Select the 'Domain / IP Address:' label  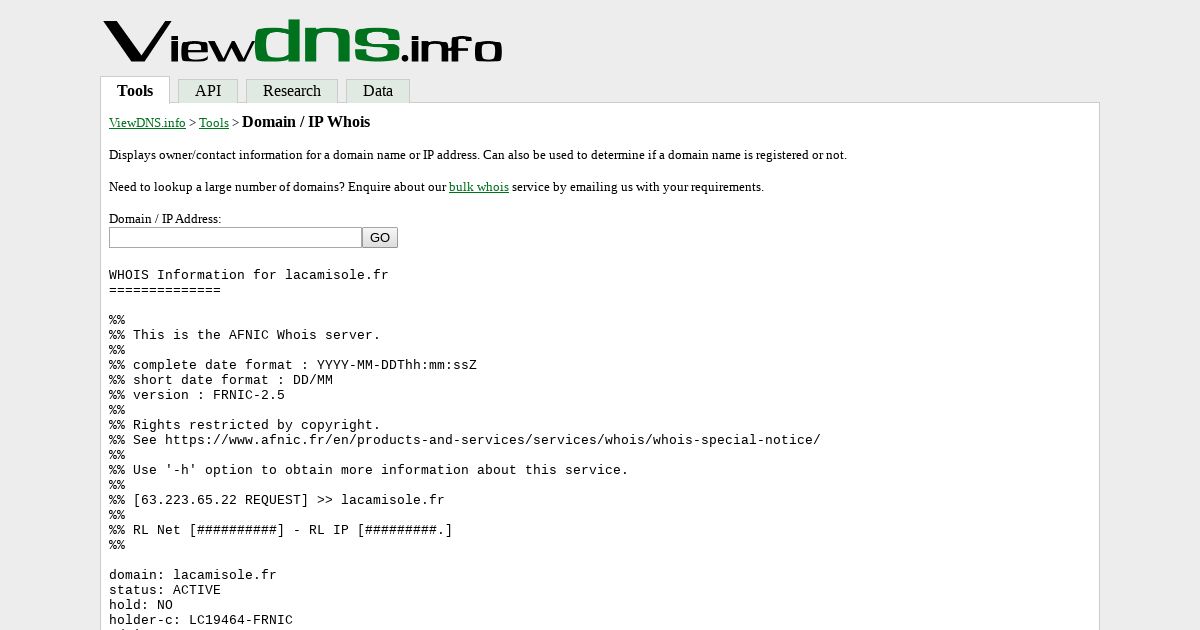(x=165, y=219)
